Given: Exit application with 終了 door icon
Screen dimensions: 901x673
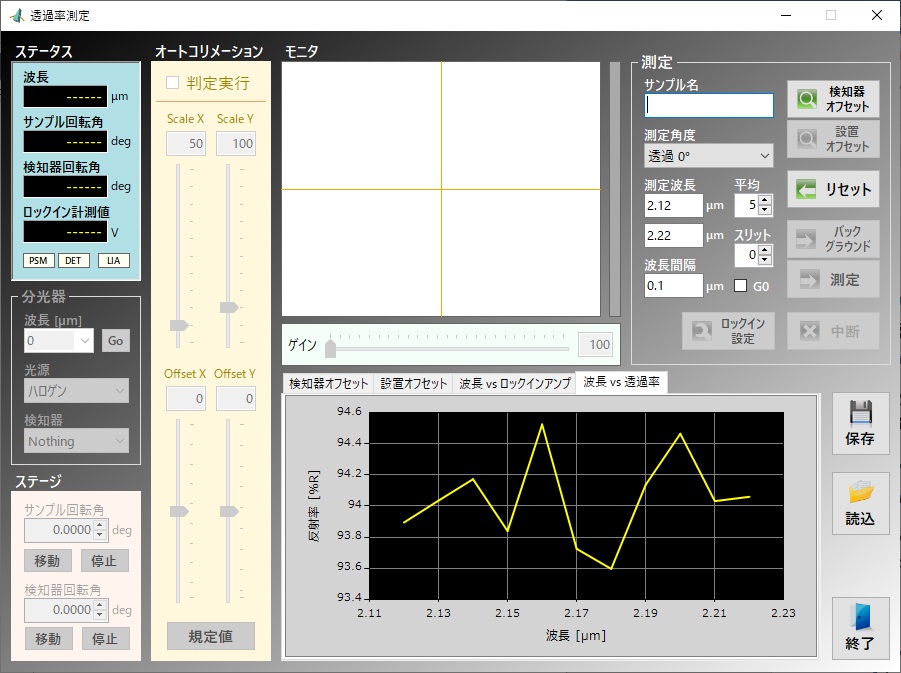Looking at the screenshot, I should [x=860, y=628].
